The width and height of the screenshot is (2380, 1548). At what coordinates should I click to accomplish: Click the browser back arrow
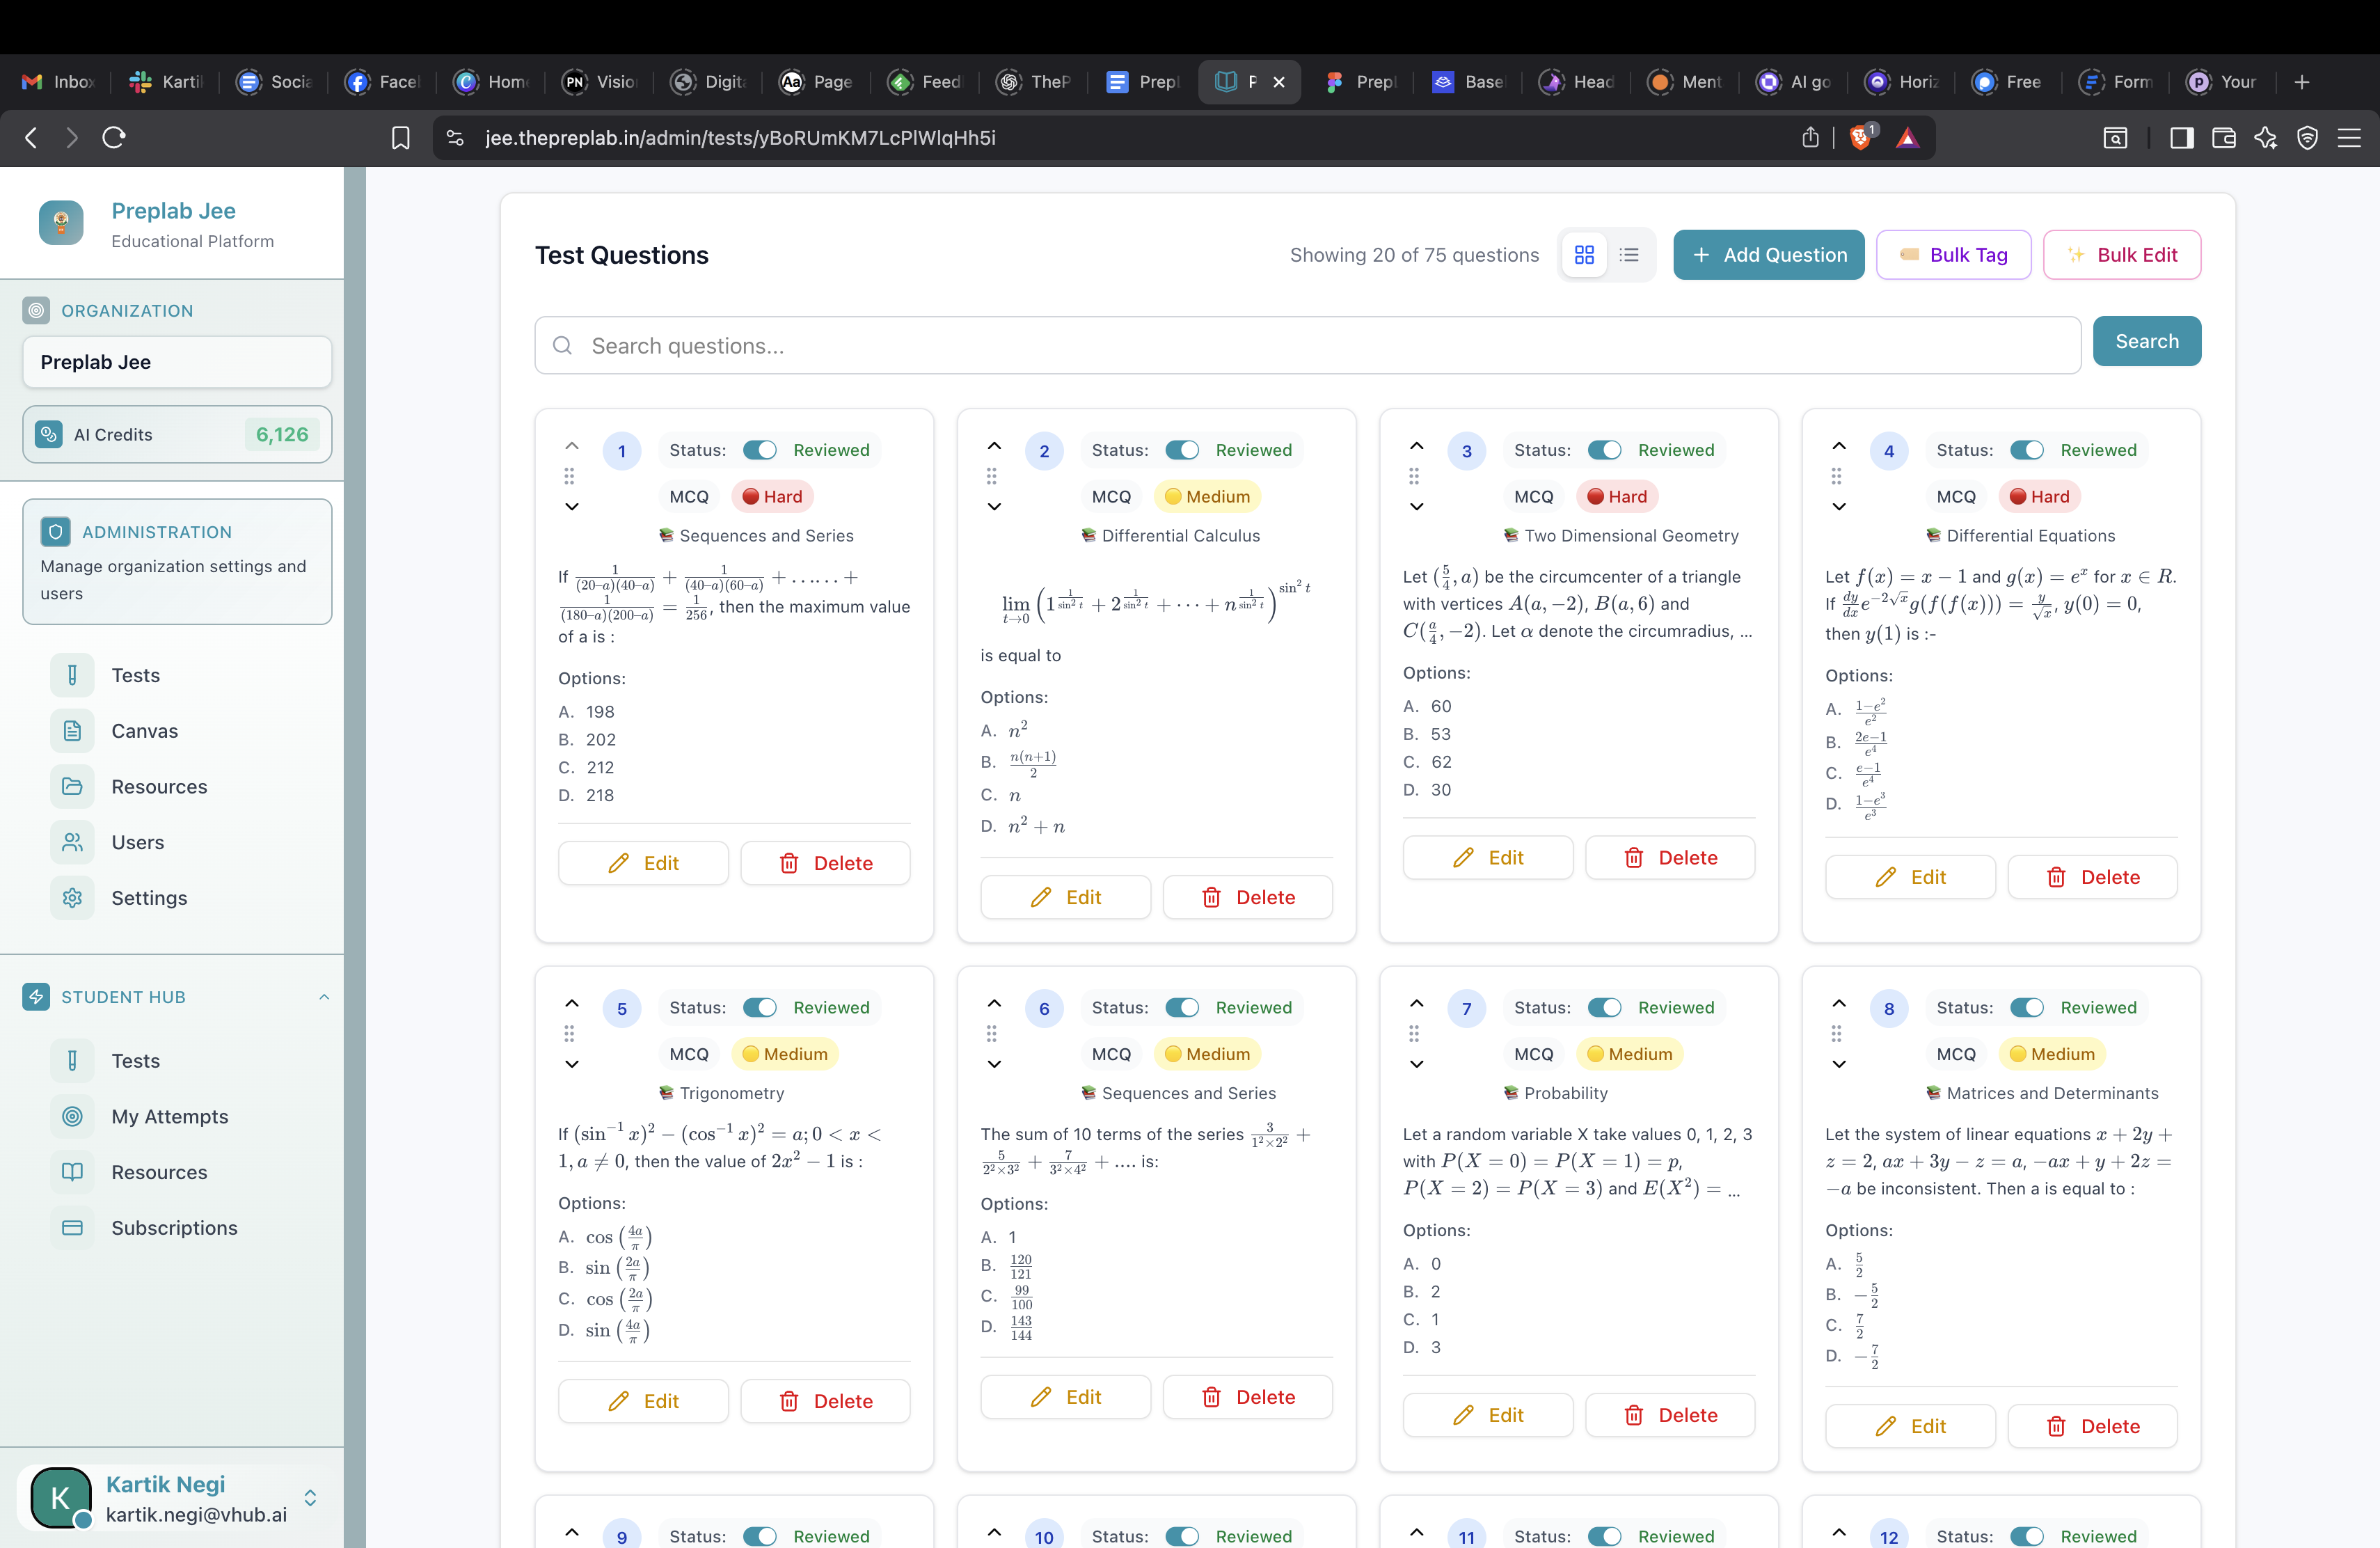click(x=31, y=138)
